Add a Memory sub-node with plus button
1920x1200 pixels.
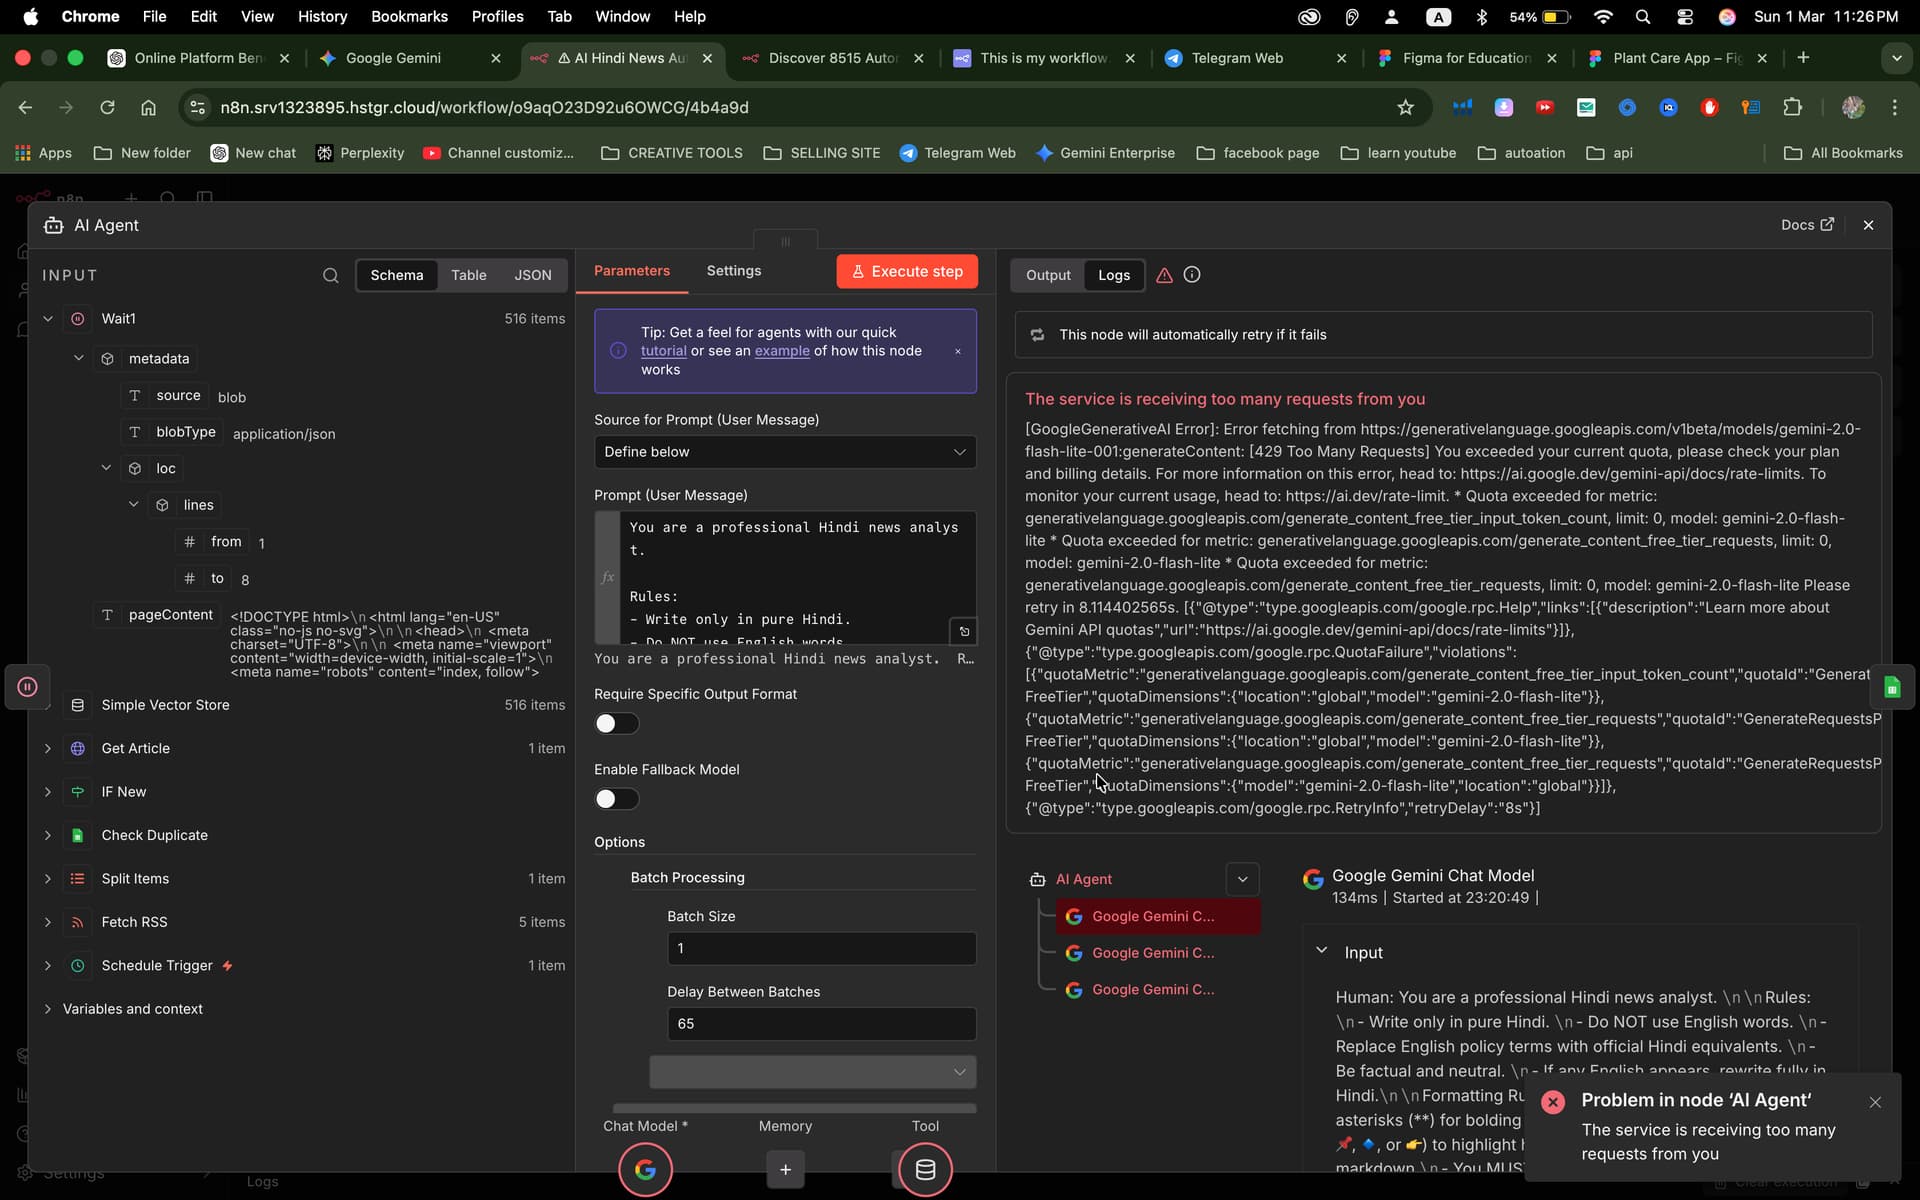(x=785, y=1169)
